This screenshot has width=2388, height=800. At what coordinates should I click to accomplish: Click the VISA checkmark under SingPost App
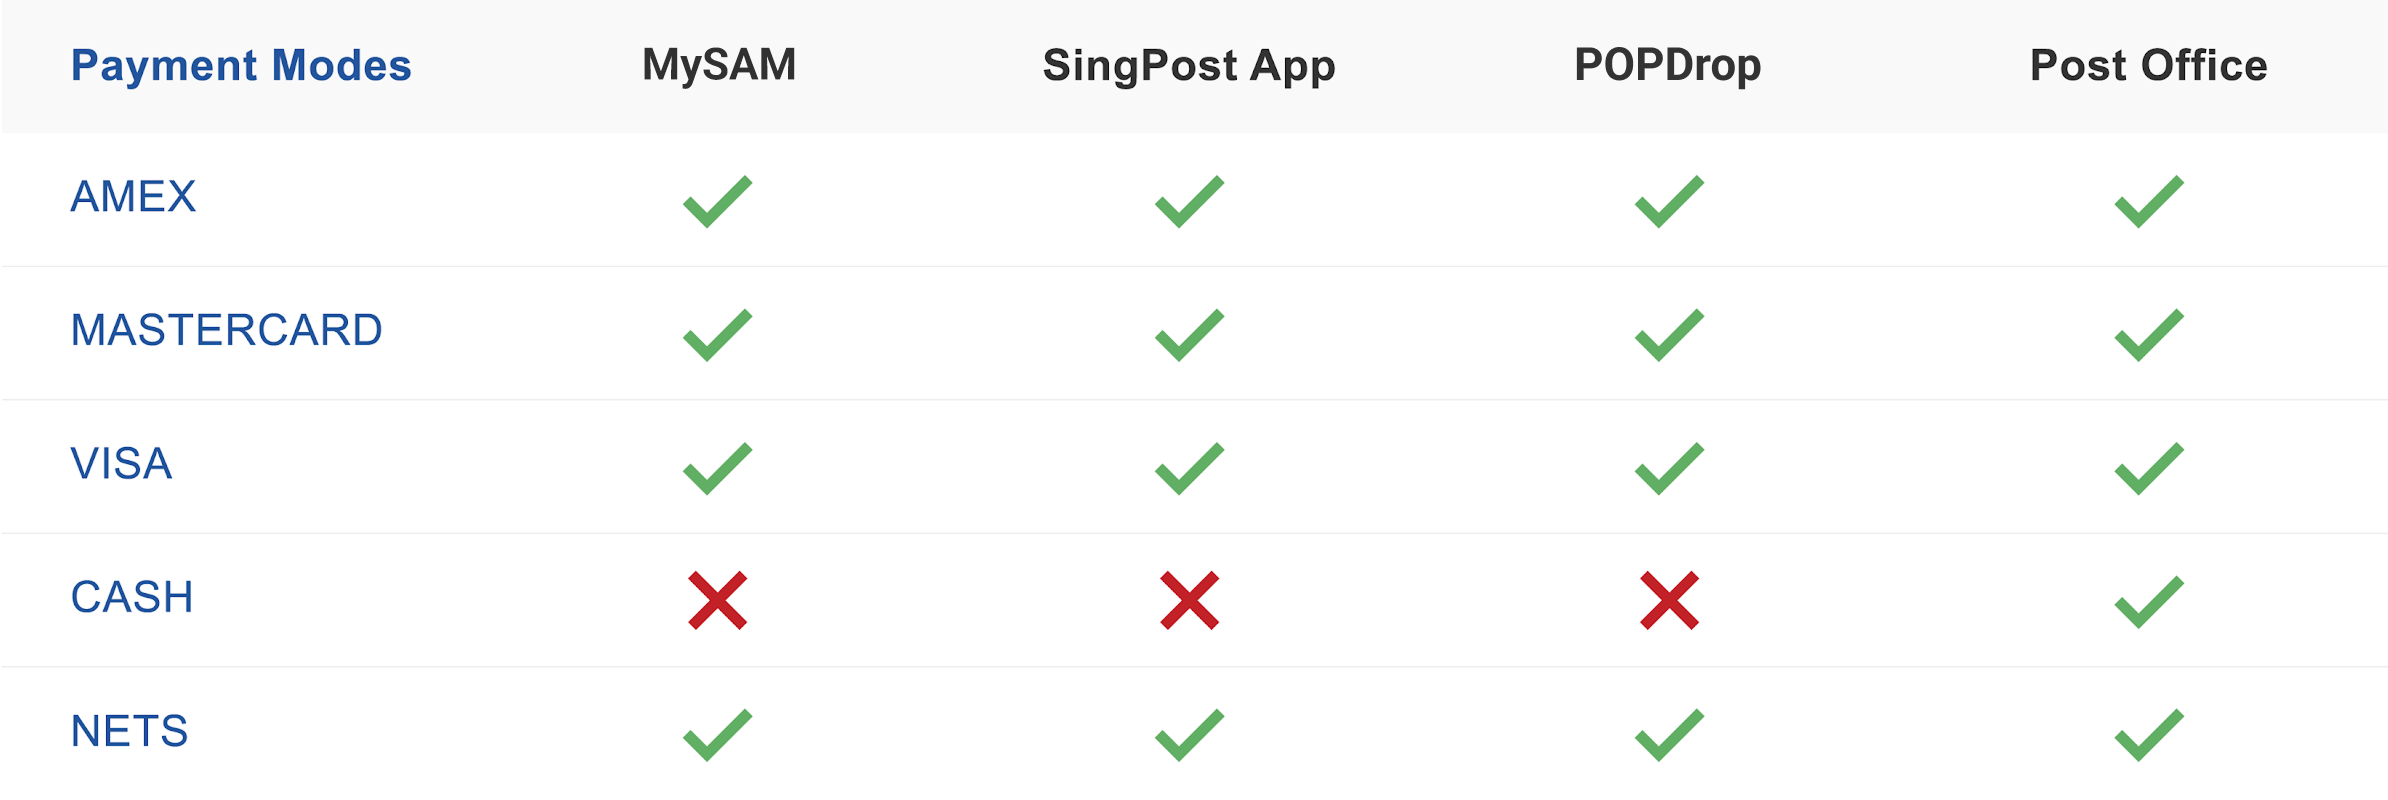[1189, 468]
